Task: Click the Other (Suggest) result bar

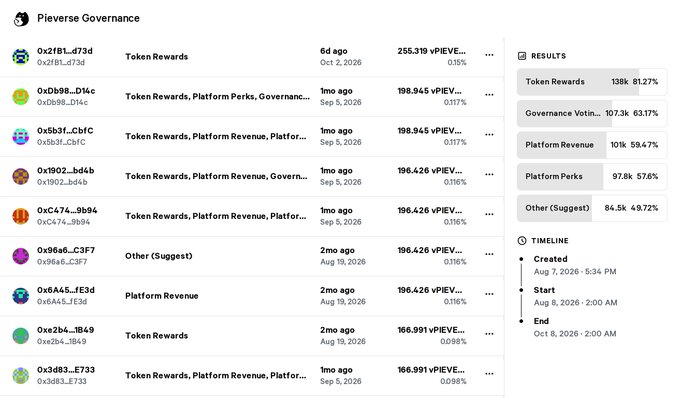Action: [x=592, y=208]
